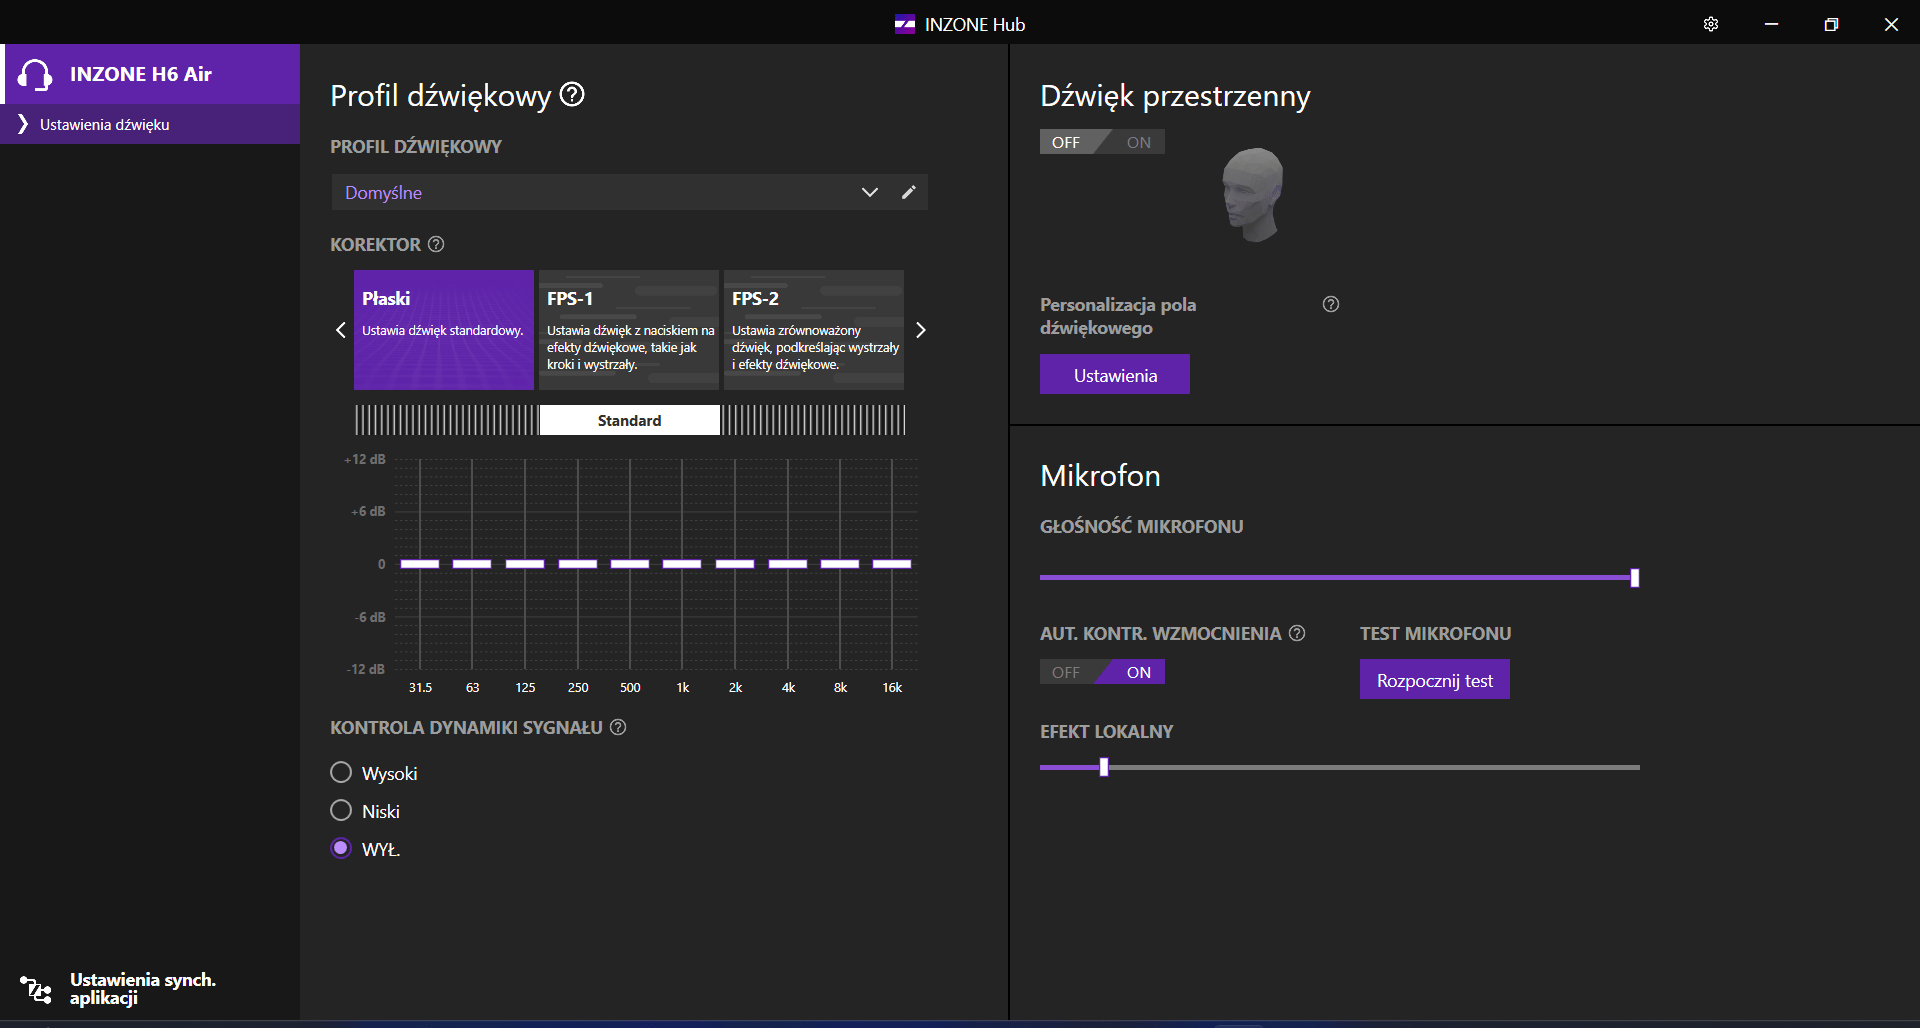The width and height of the screenshot is (1920, 1028).
Task: Click the EFEKT LOKALNY label
Action: coord(1107,731)
